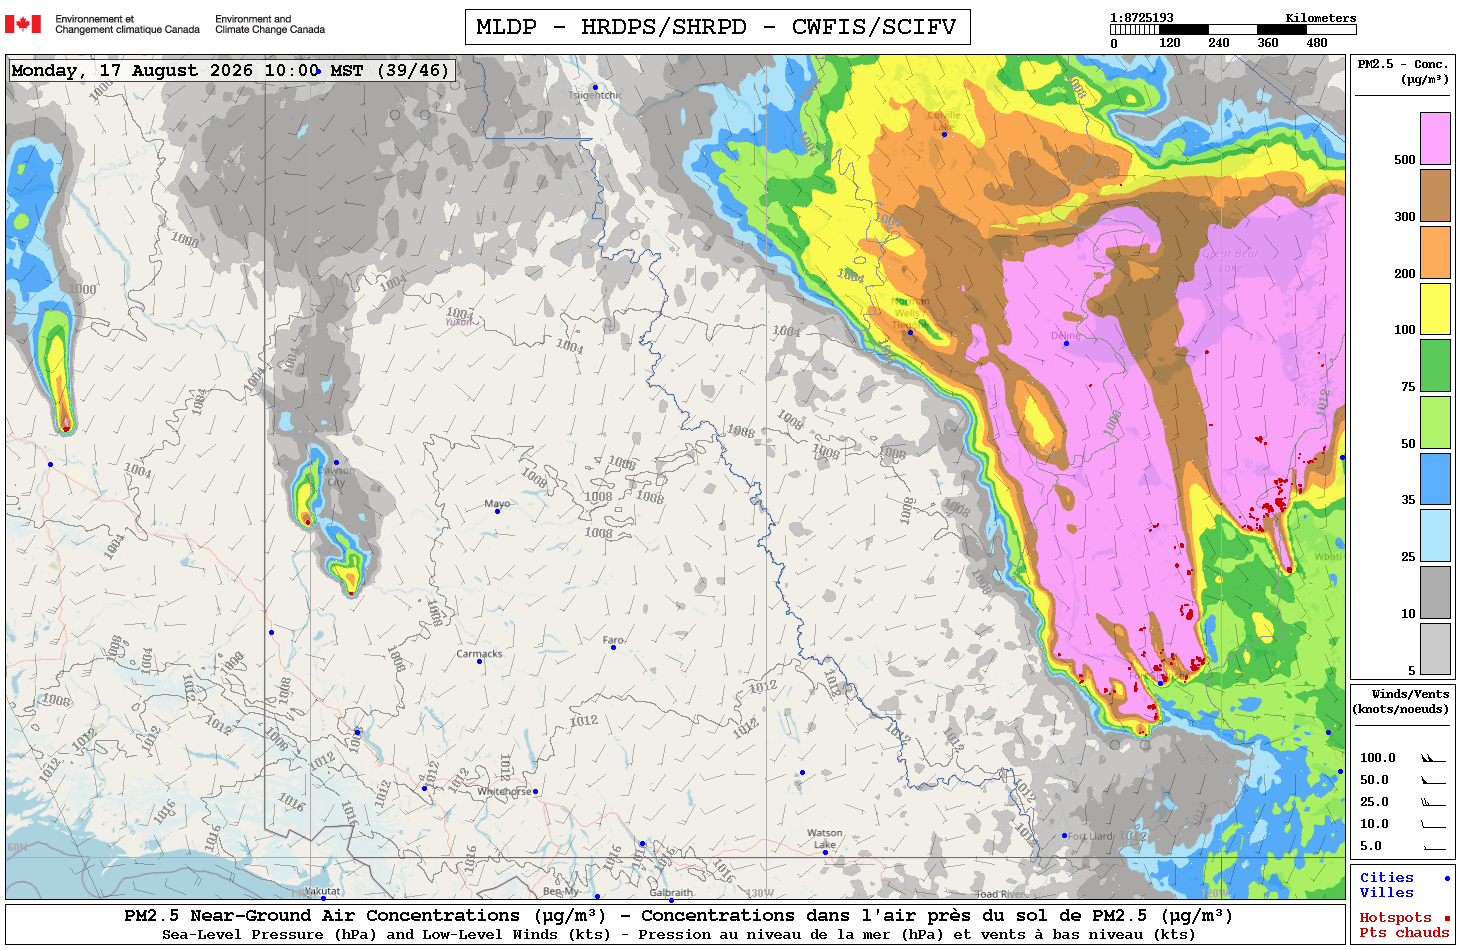Click the 200 value in the PM2.5 legend

point(1405,274)
